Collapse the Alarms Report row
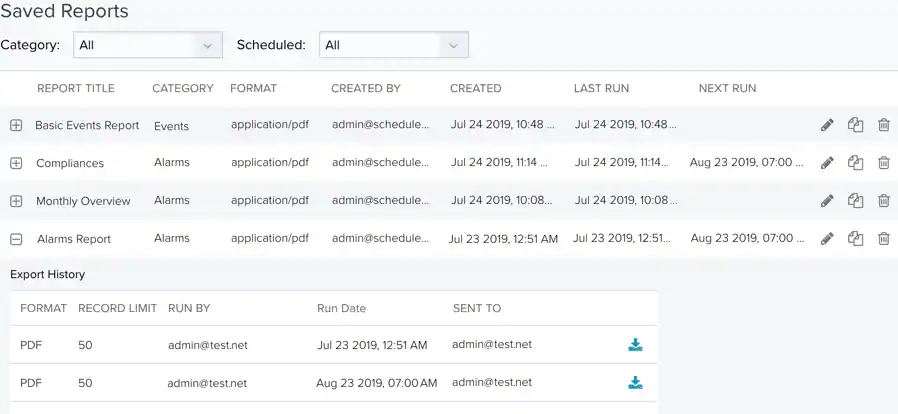The height and width of the screenshot is (414, 898). pyautogui.click(x=16, y=239)
